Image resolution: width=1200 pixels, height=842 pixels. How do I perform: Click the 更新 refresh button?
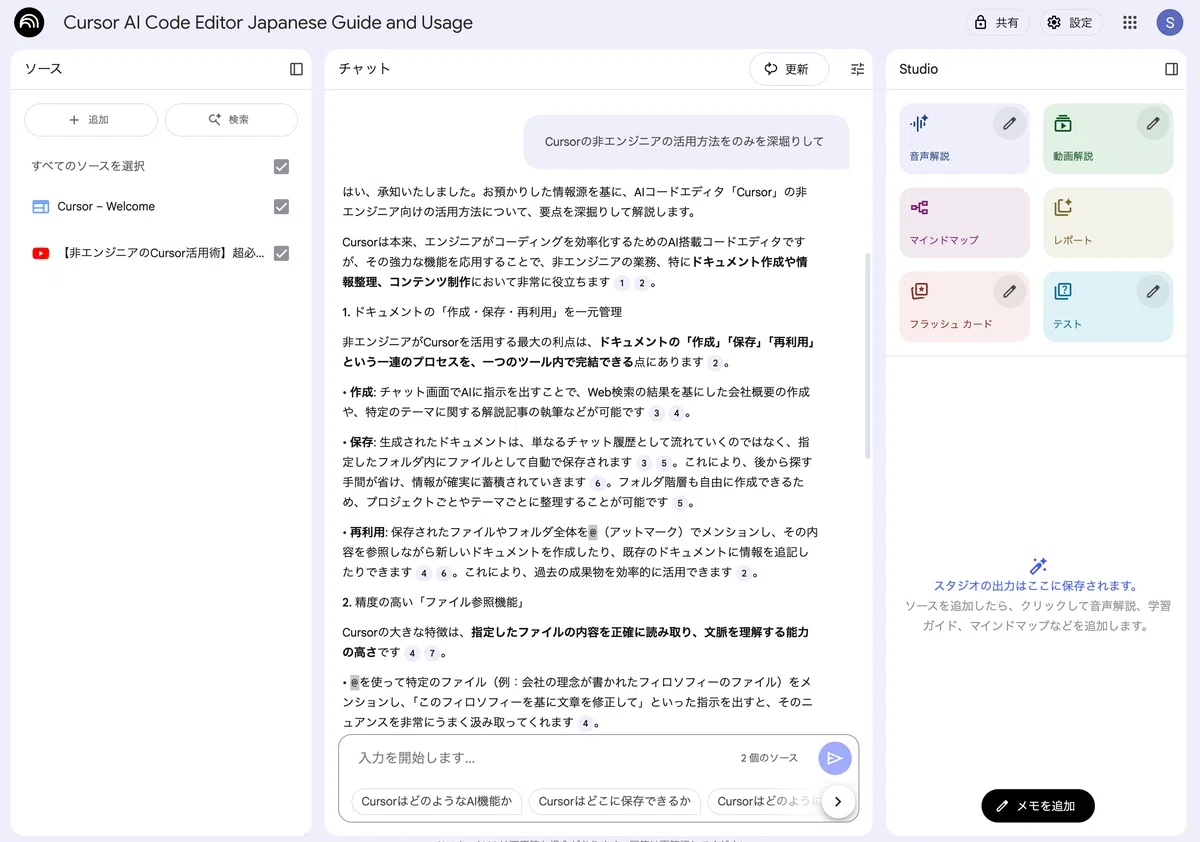[789, 69]
